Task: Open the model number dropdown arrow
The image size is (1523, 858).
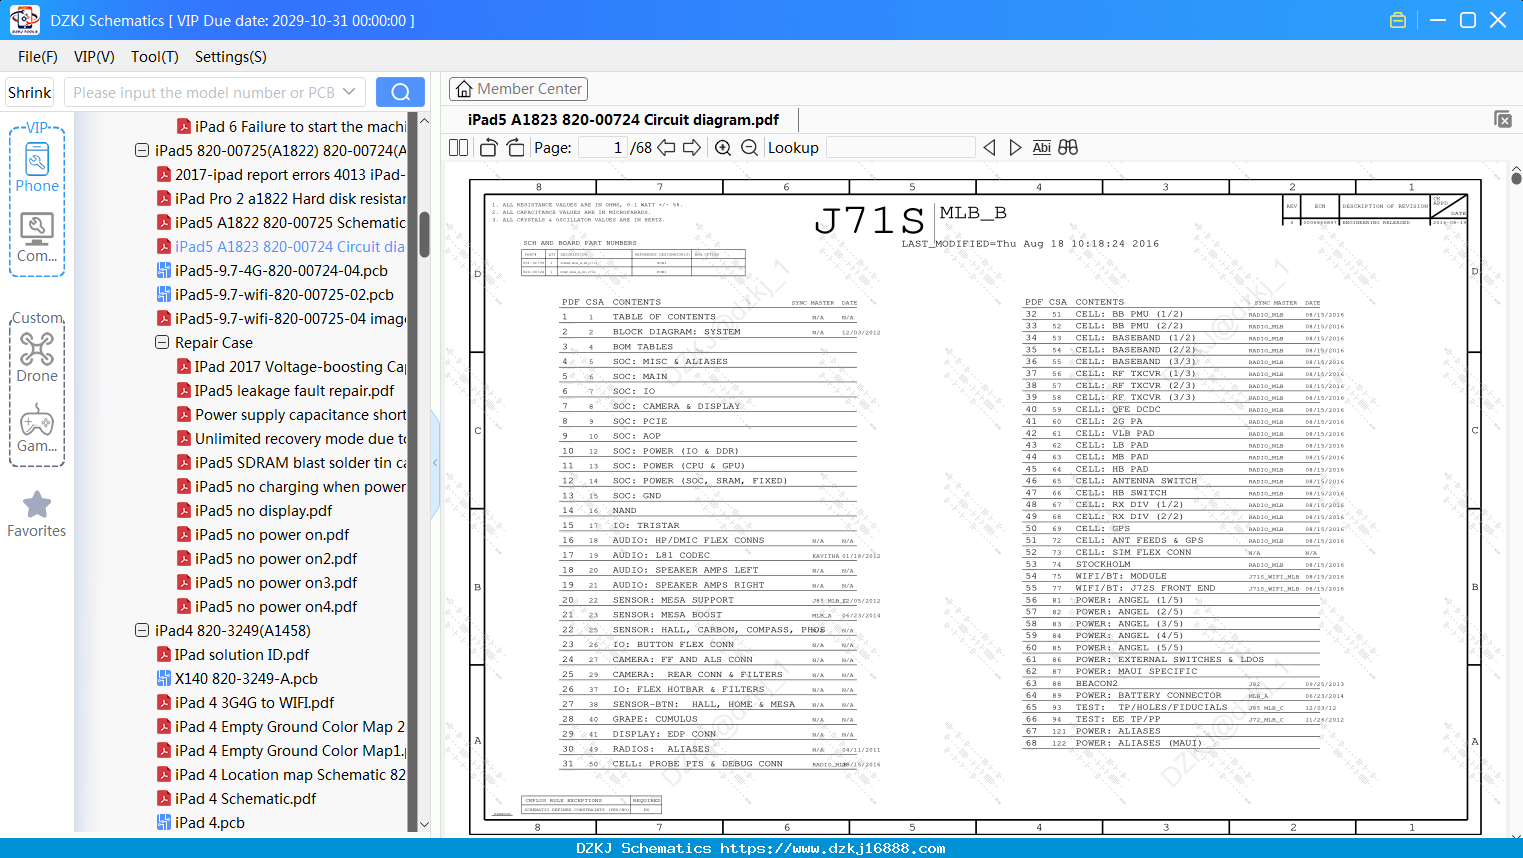Action: [349, 92]
